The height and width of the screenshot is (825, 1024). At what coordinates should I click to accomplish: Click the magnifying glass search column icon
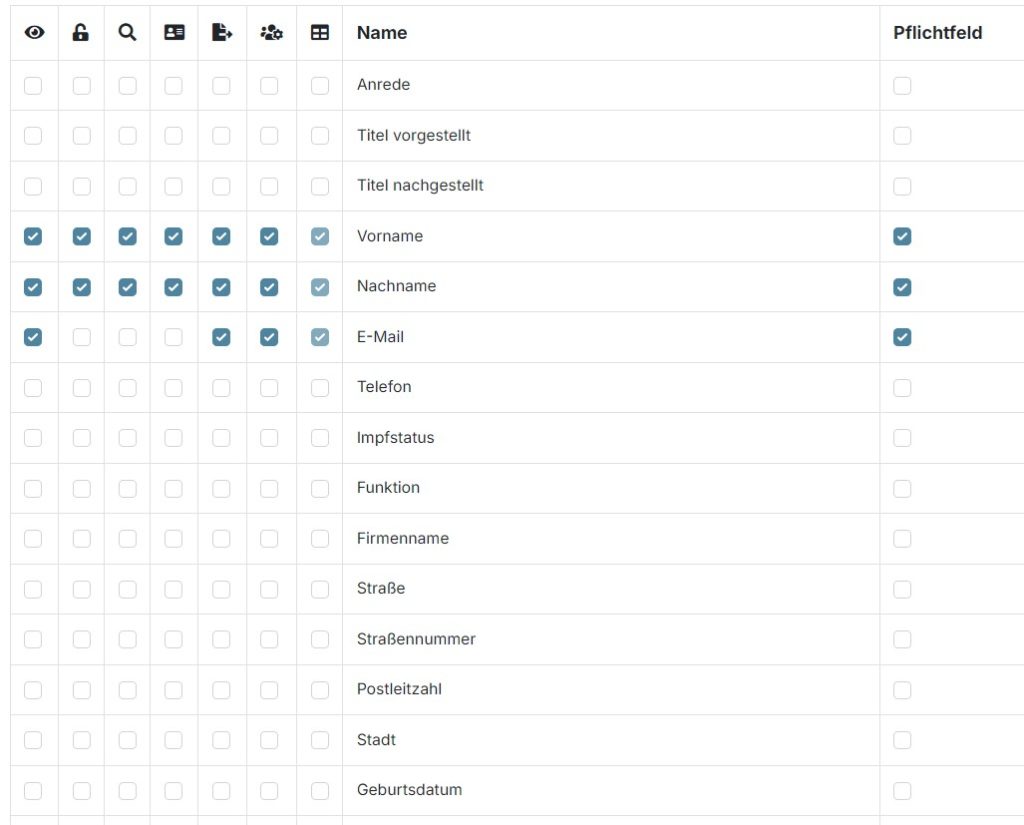127,33
